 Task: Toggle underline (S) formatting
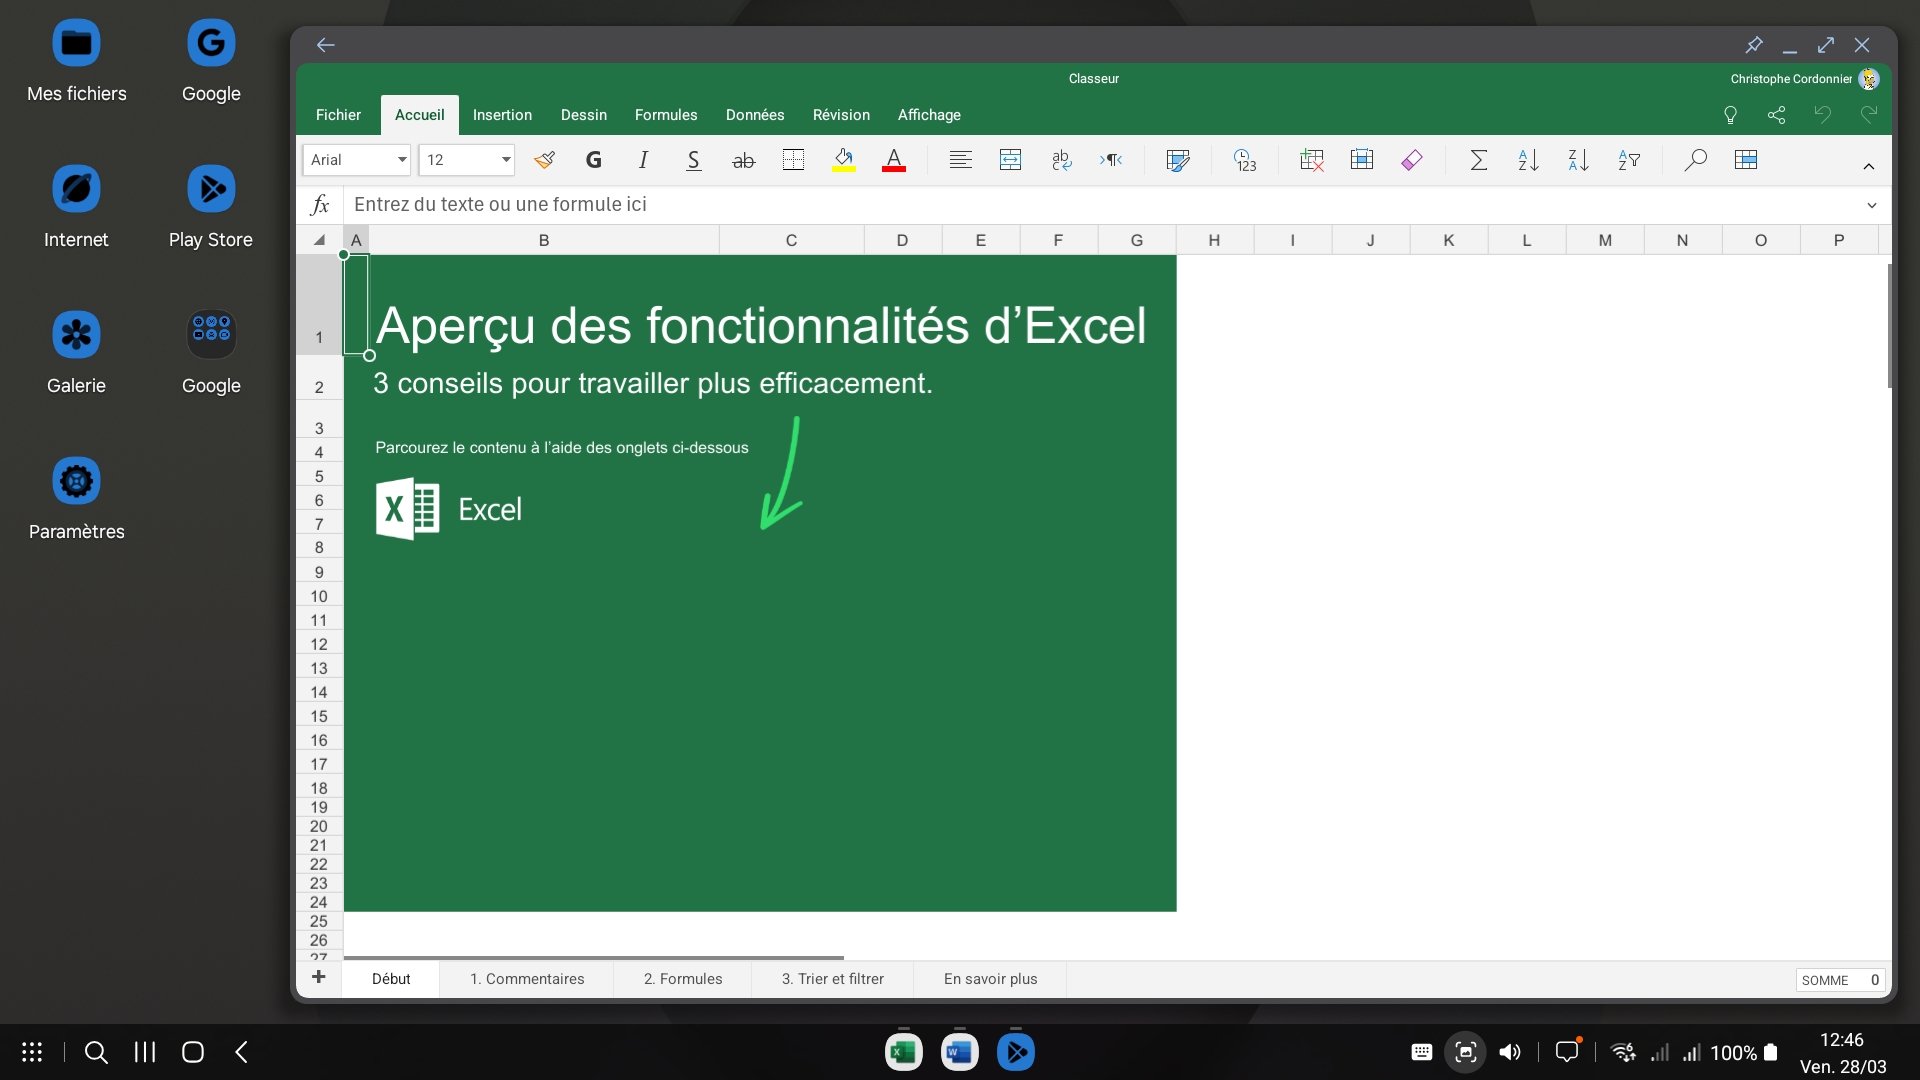pos(693,160)
